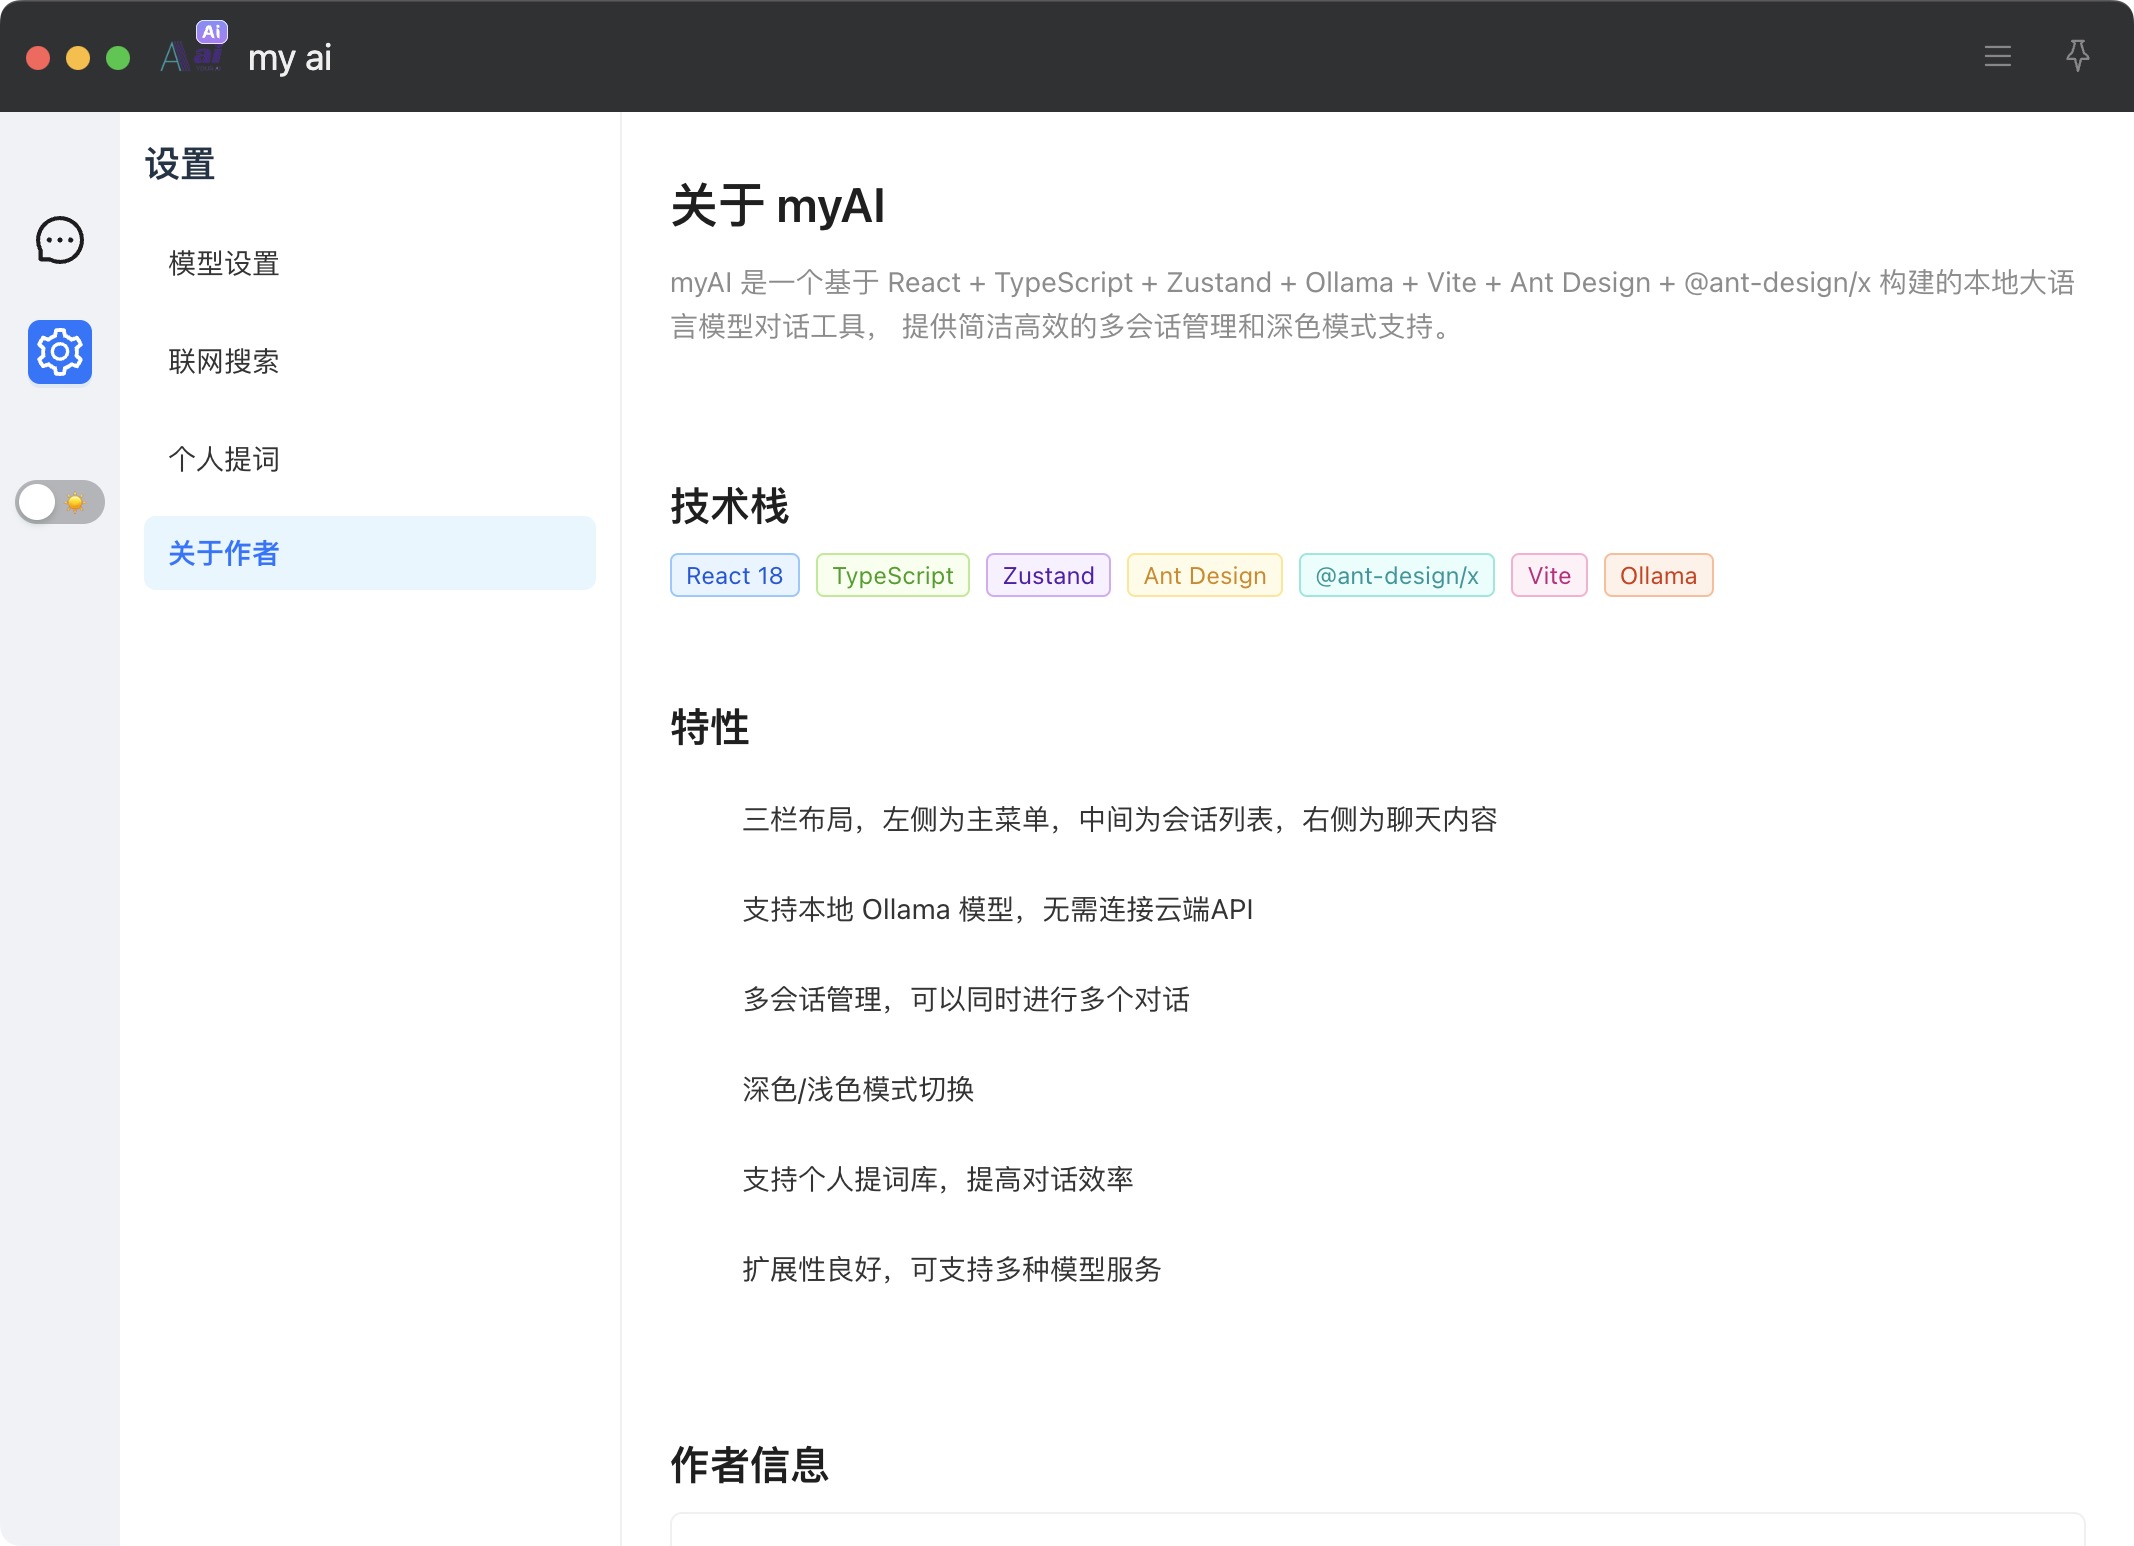Click feature line 扩展性良好

(952, 1270)
